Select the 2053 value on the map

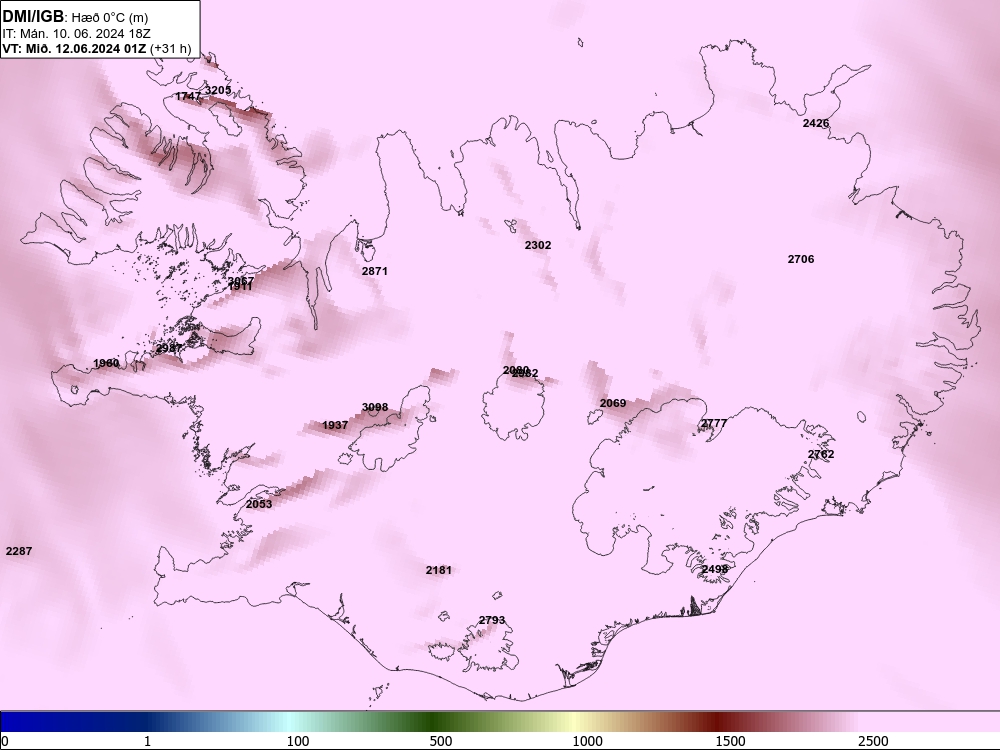click(x=259, y=504)
